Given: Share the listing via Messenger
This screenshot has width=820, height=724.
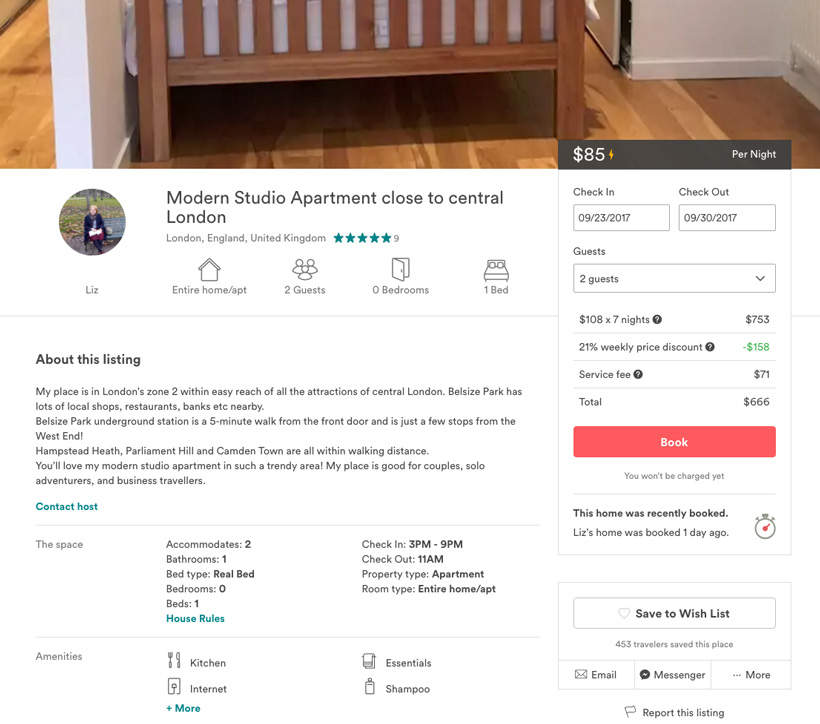Looking at the screenshot, I should coord(672,675).
